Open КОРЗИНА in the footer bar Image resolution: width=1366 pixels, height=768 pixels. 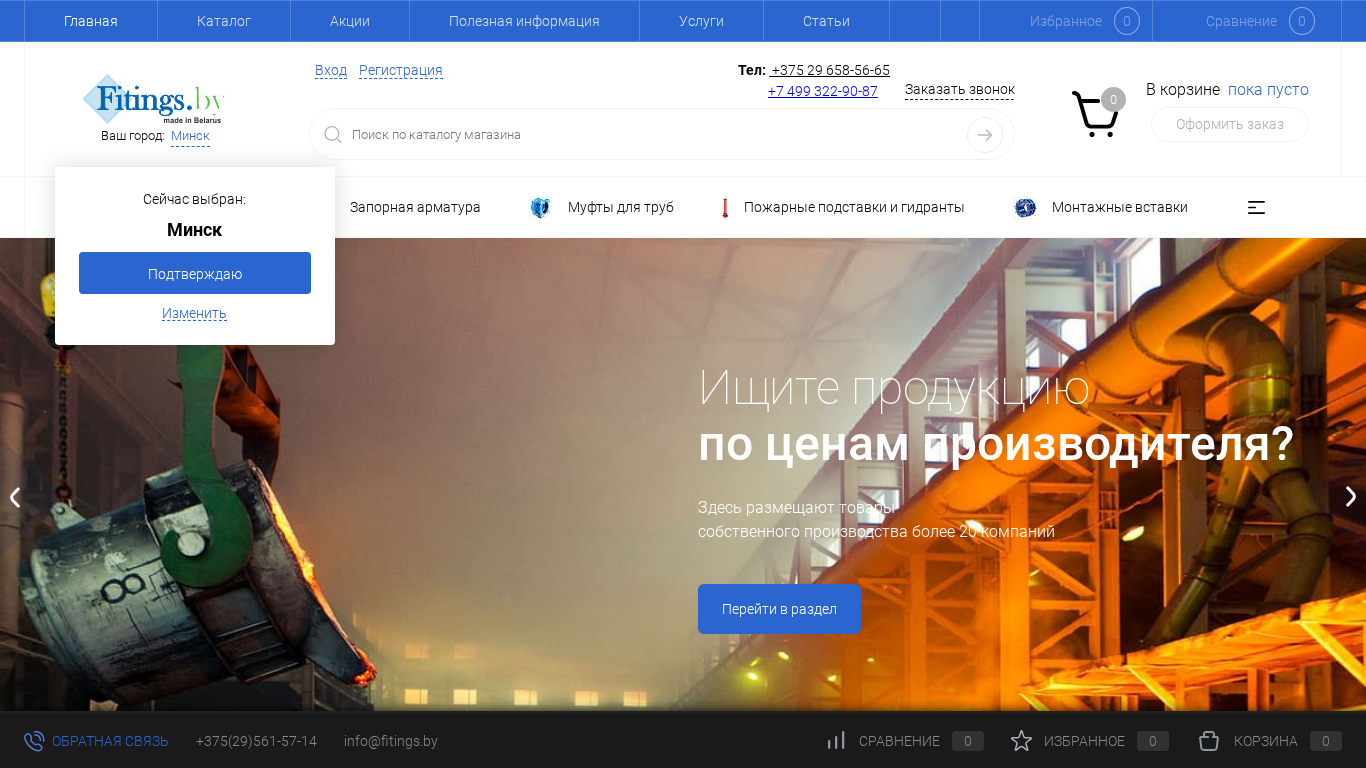click(x=1266, y=741)
